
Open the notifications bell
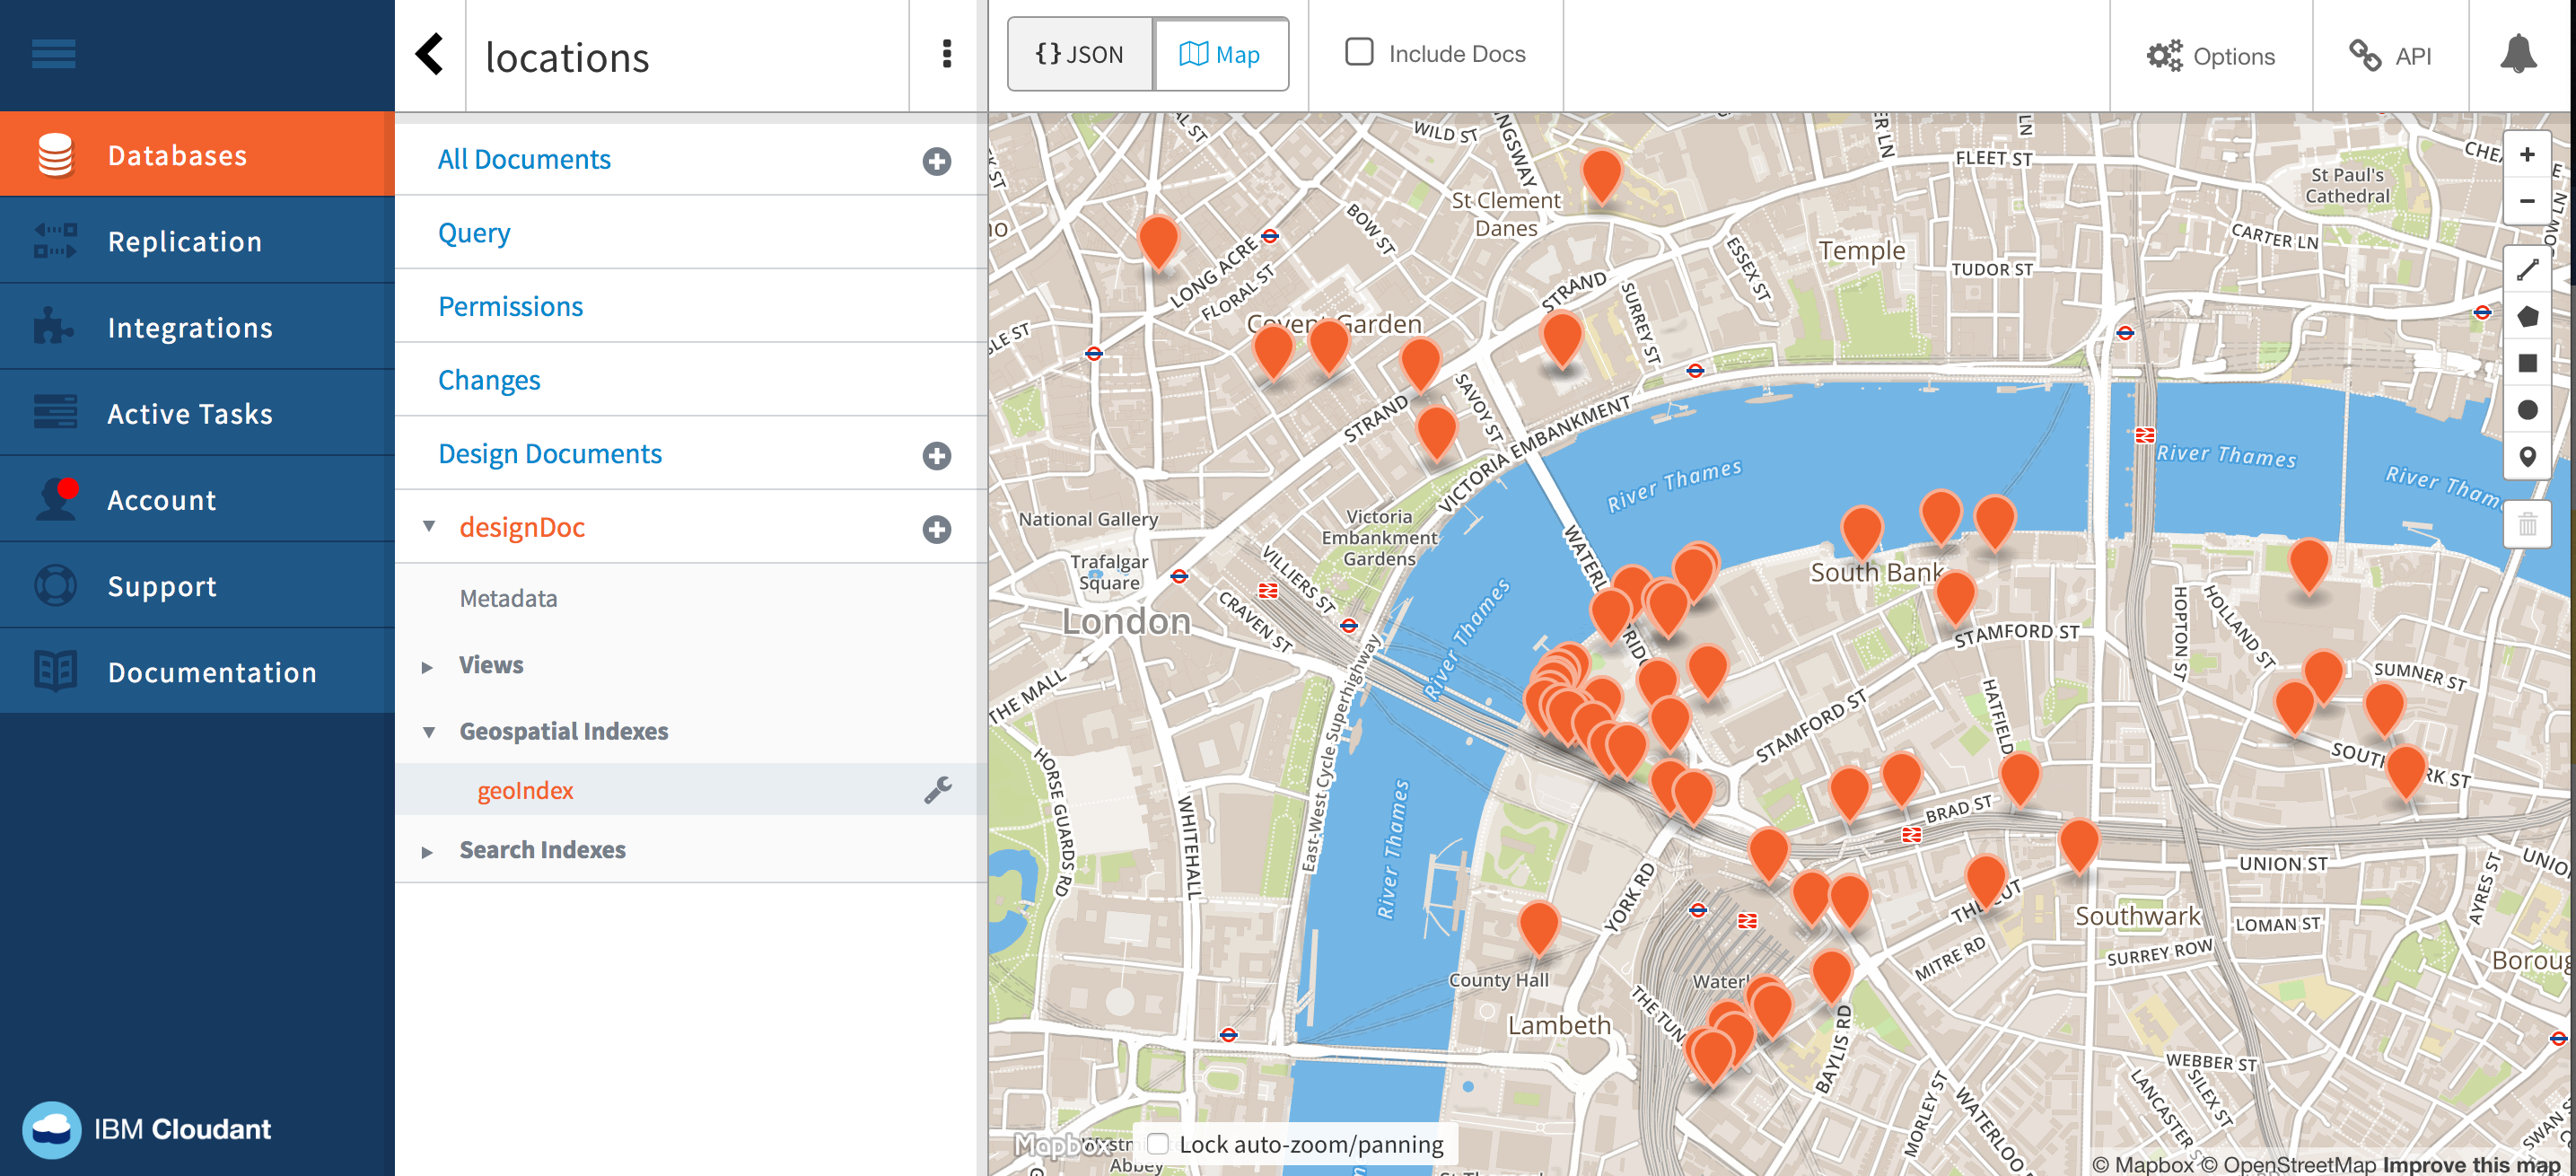tap(2517, 55)
